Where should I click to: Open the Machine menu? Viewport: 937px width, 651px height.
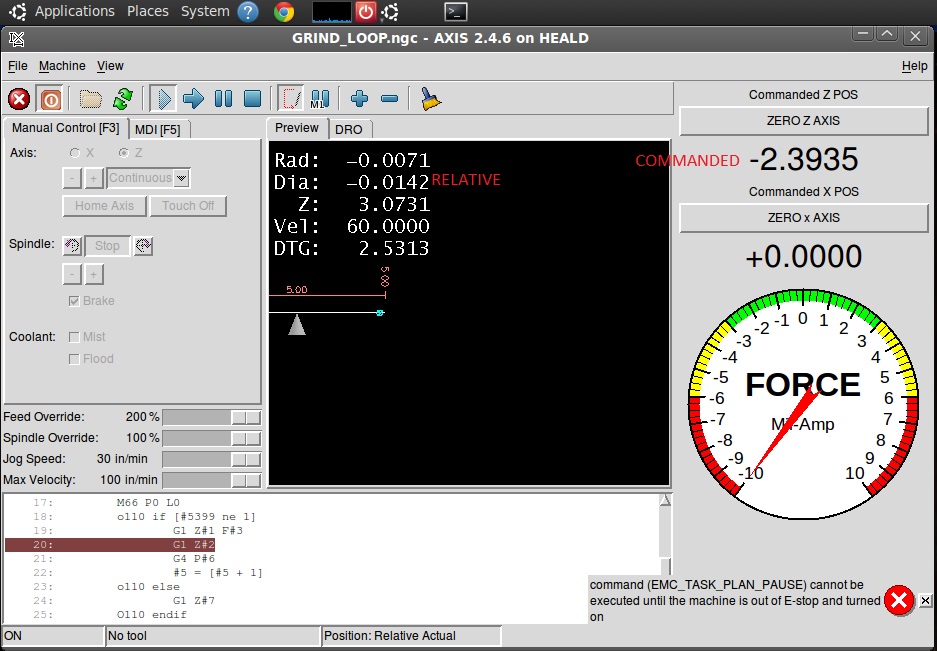pyautogui.click(x=62, y=66)
